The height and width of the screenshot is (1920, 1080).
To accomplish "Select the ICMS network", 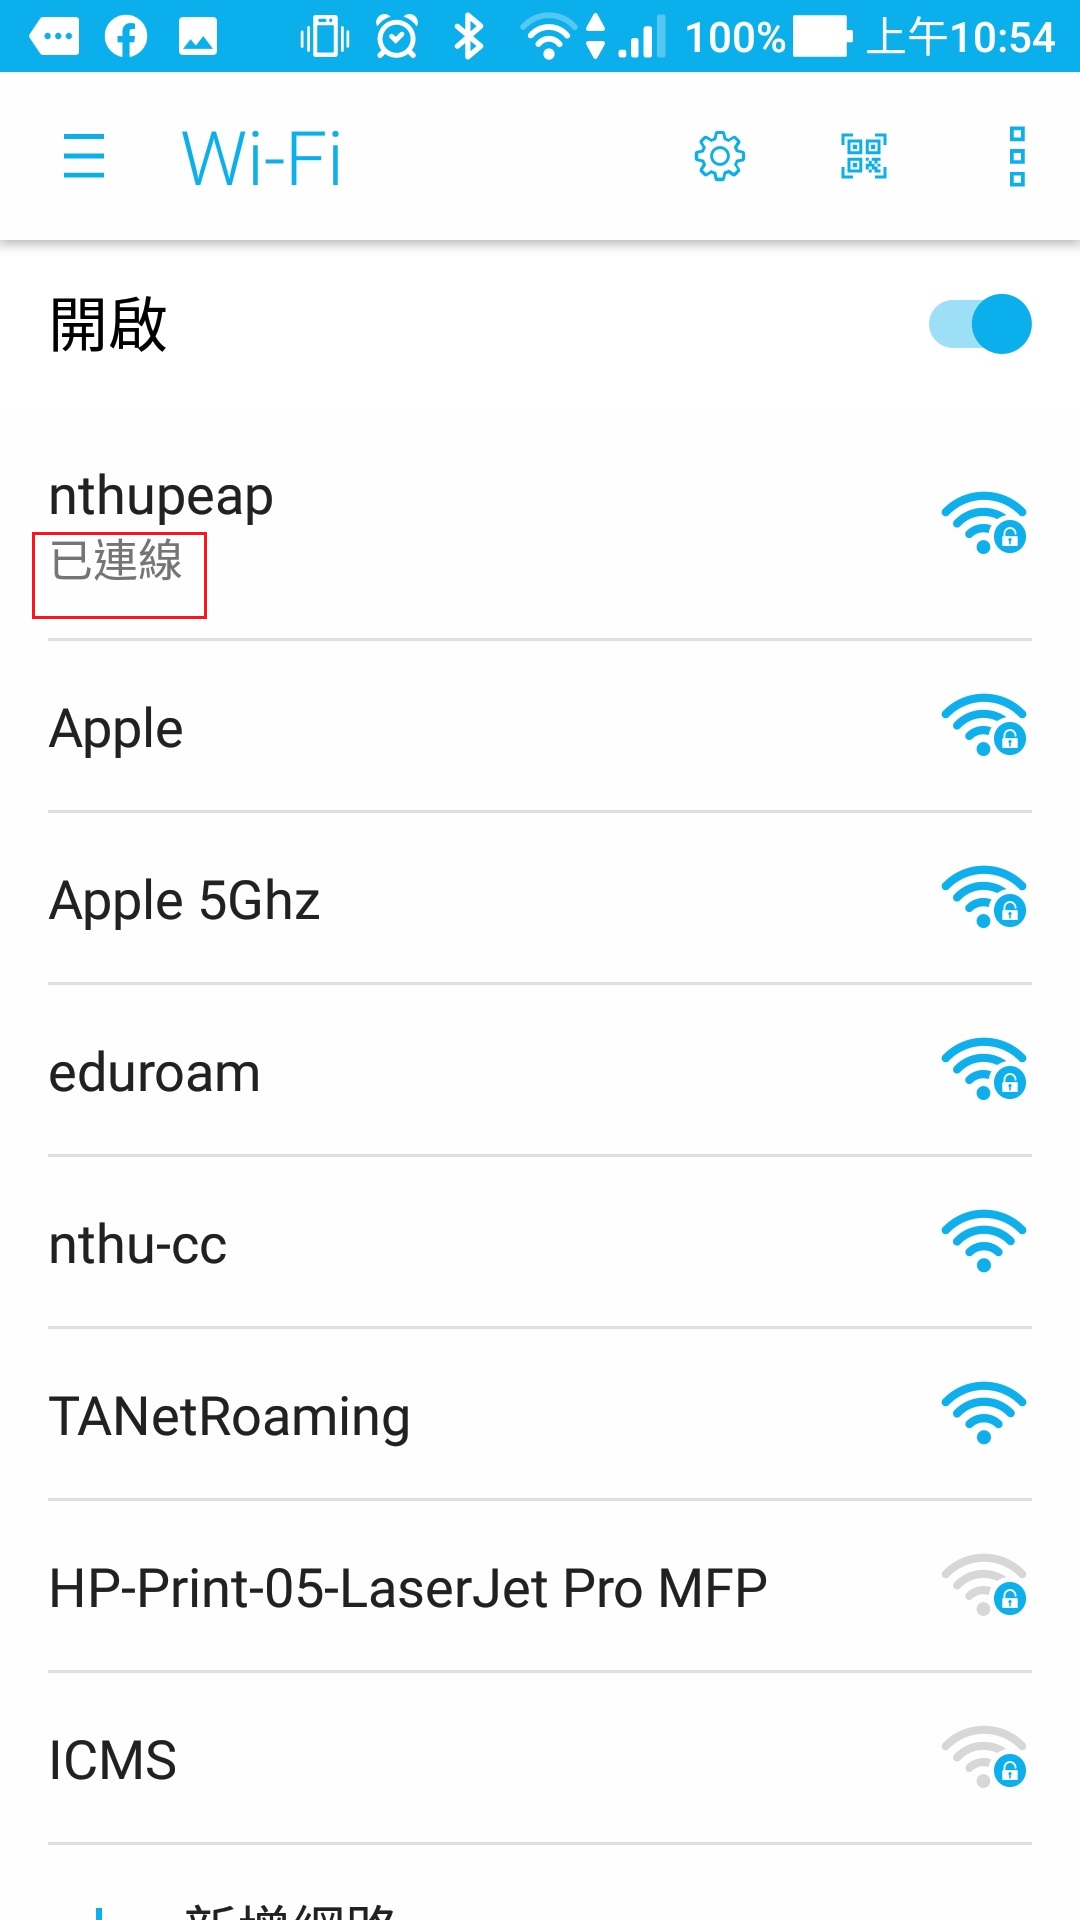I will pyautogui.click(x=540, y=1759).
